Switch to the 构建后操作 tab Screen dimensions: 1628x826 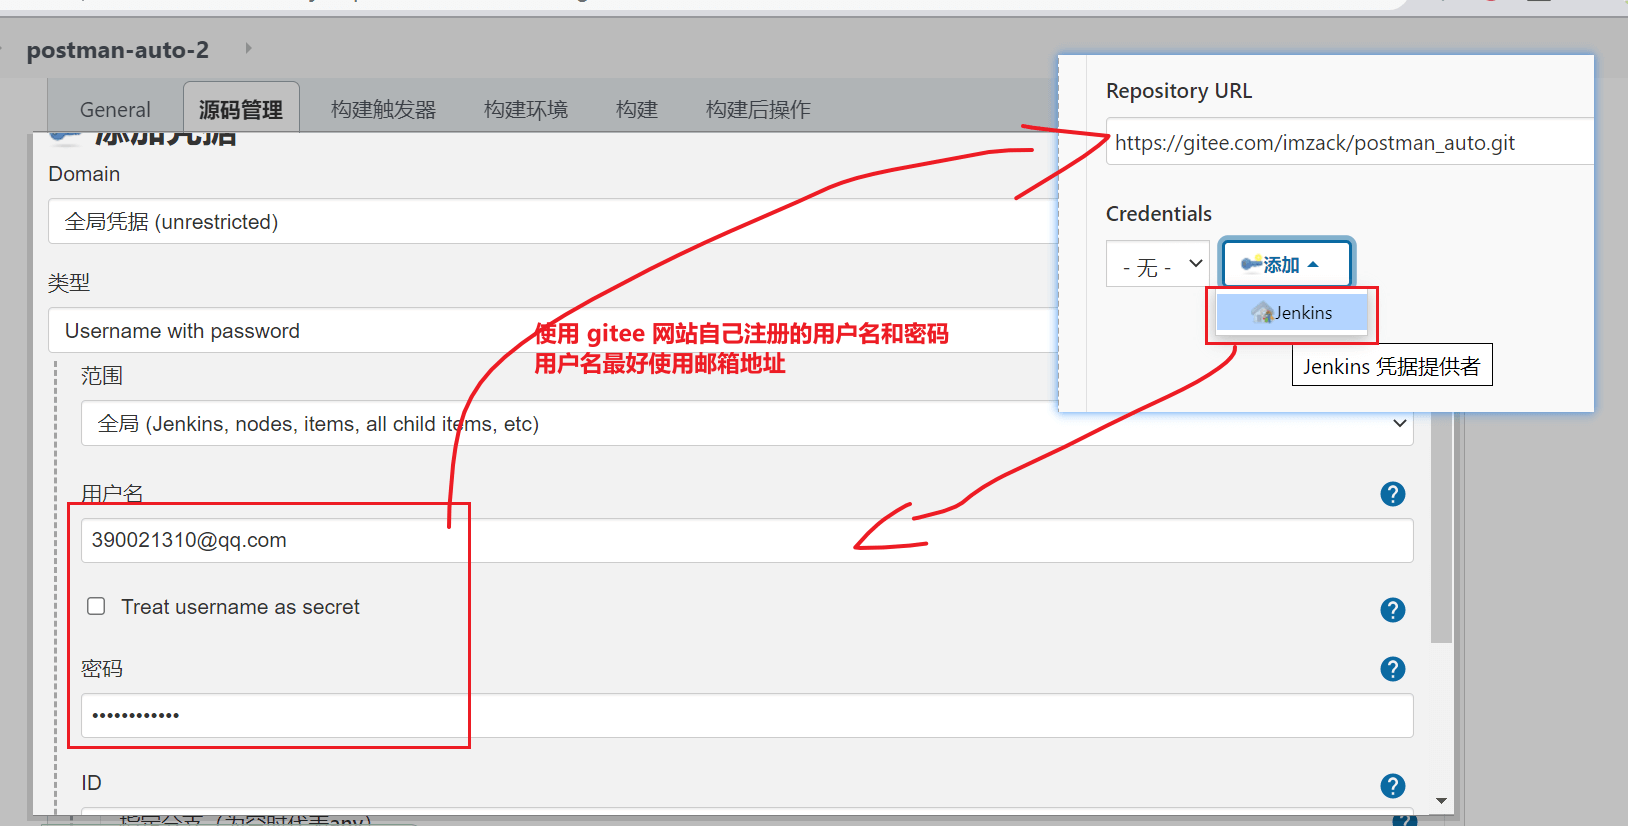click(758, 109)
